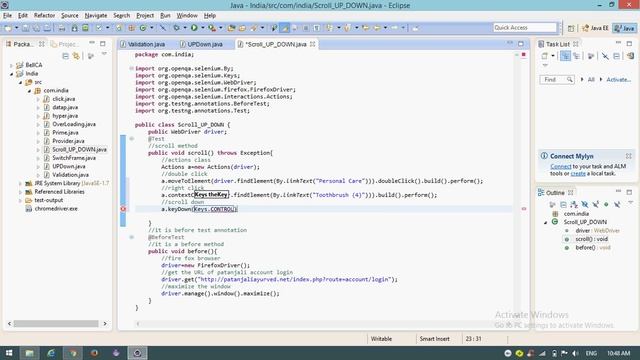Click Collapse All icon in Task List

616,56
